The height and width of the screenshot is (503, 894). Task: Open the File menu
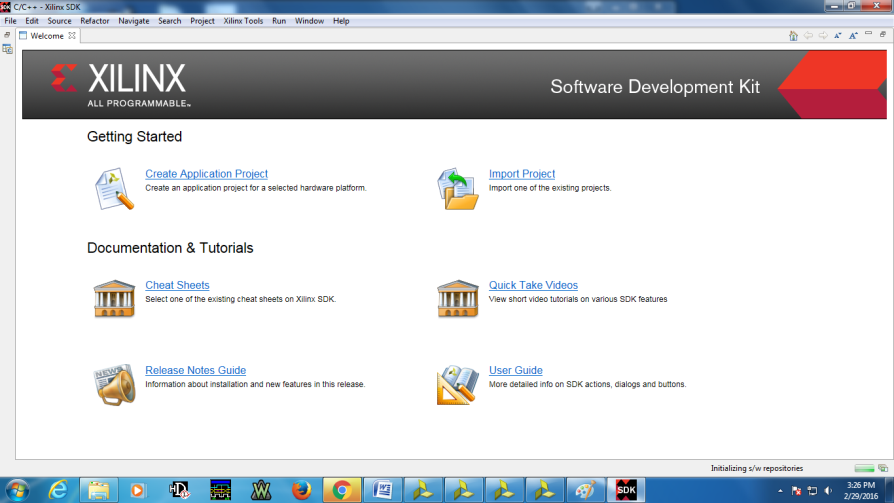pyautogui.click(x=10, y=21)
